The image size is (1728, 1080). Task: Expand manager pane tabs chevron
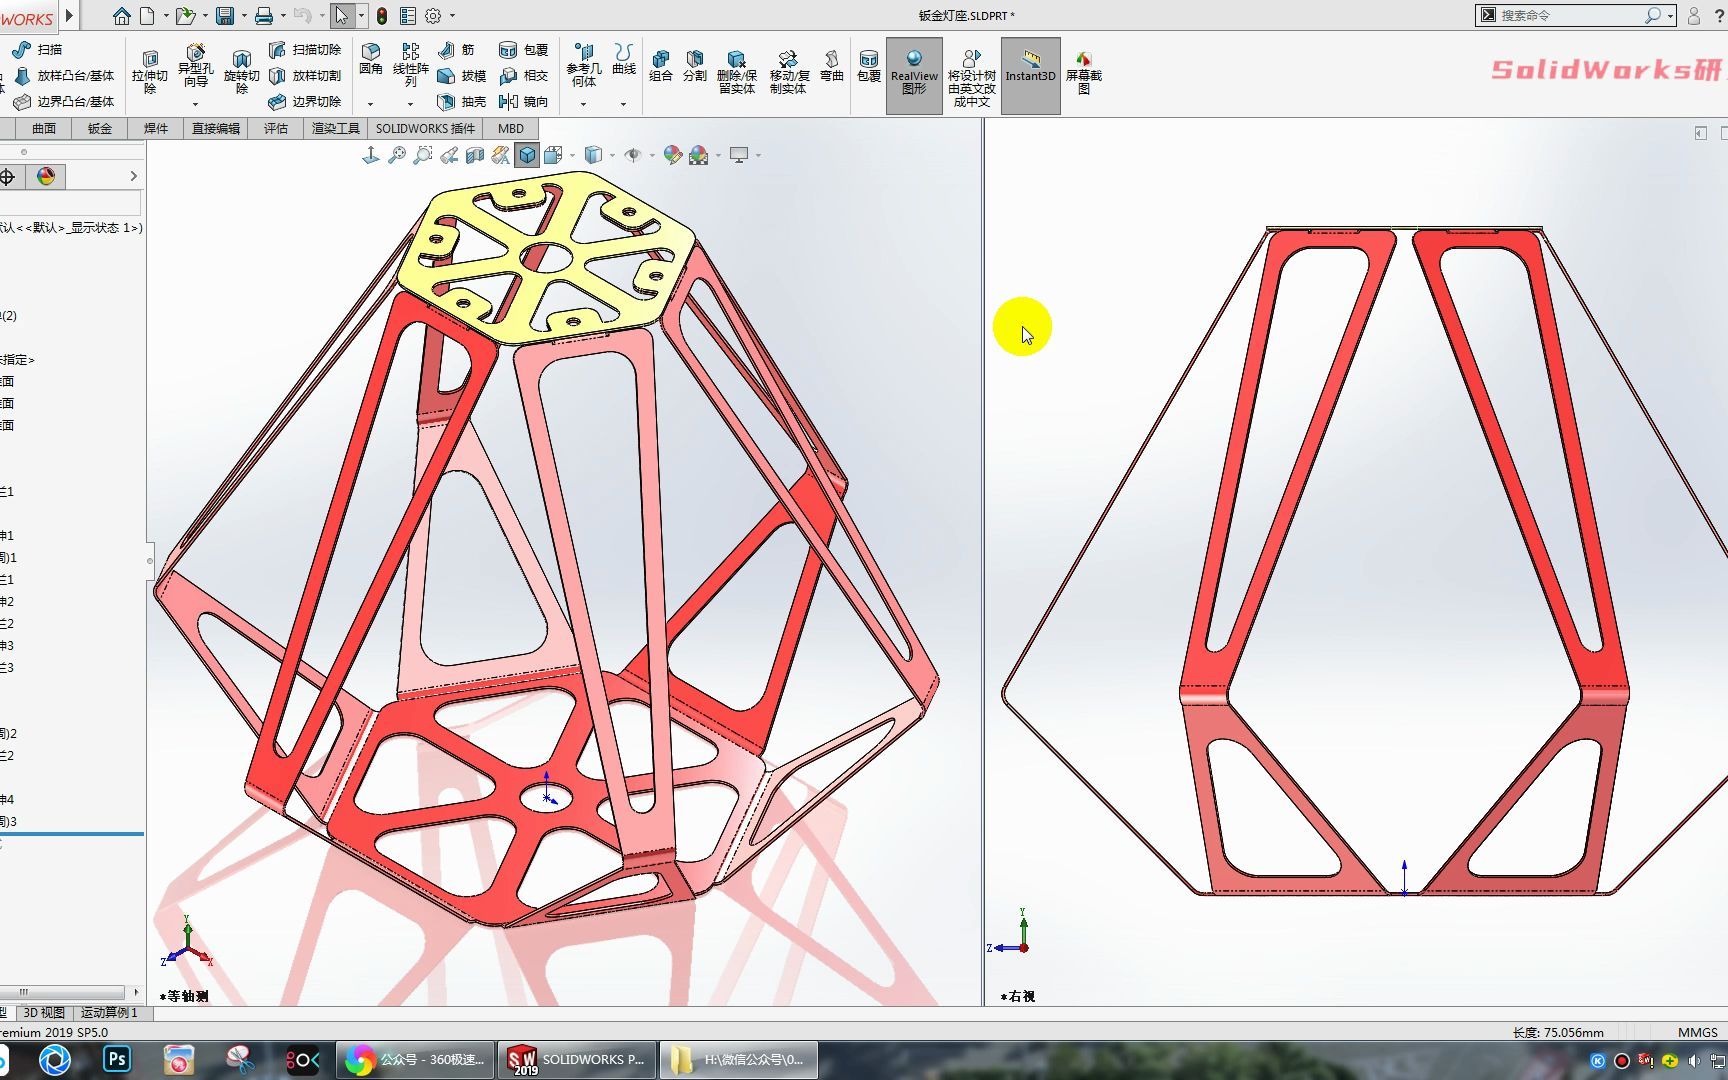[133, 176]
